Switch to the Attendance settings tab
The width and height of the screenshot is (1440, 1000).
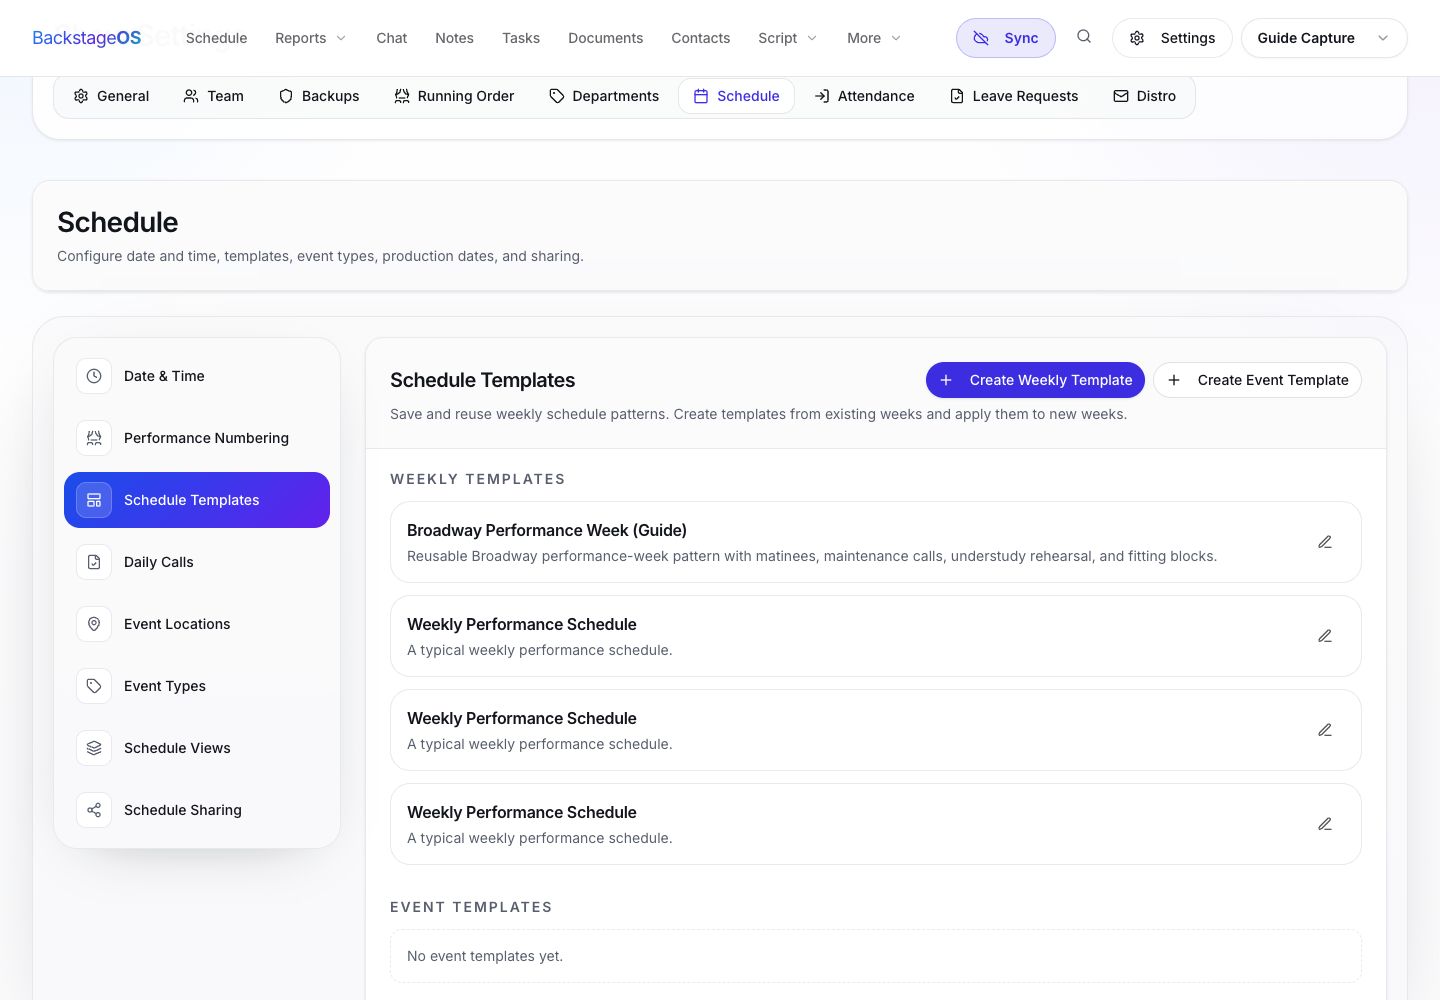(865, 96)
